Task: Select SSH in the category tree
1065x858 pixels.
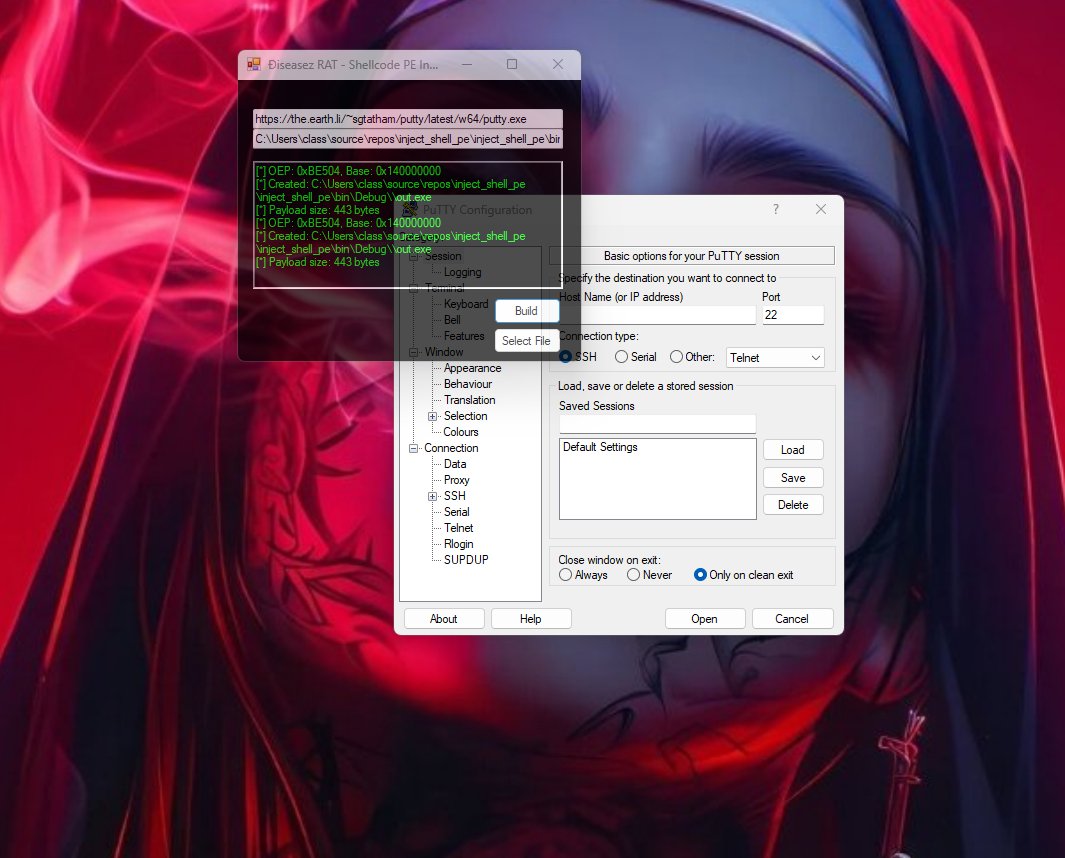Action: pyautogui.click(x=454, y=496)
